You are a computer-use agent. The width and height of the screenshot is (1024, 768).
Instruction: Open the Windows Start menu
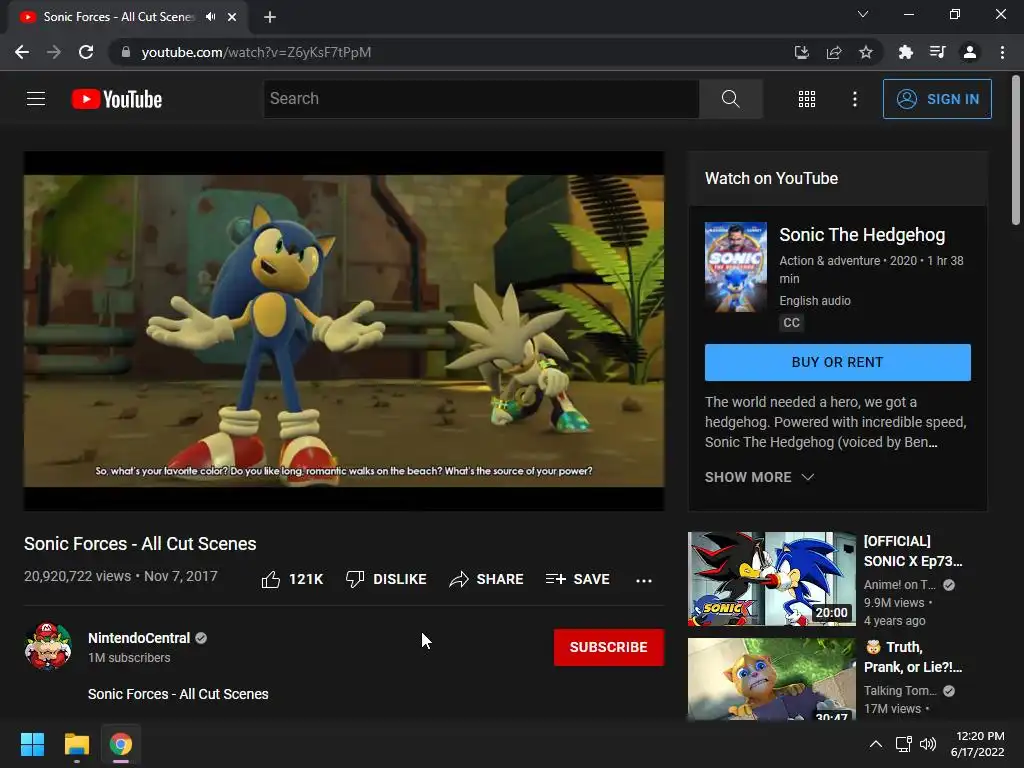[32, 744]
